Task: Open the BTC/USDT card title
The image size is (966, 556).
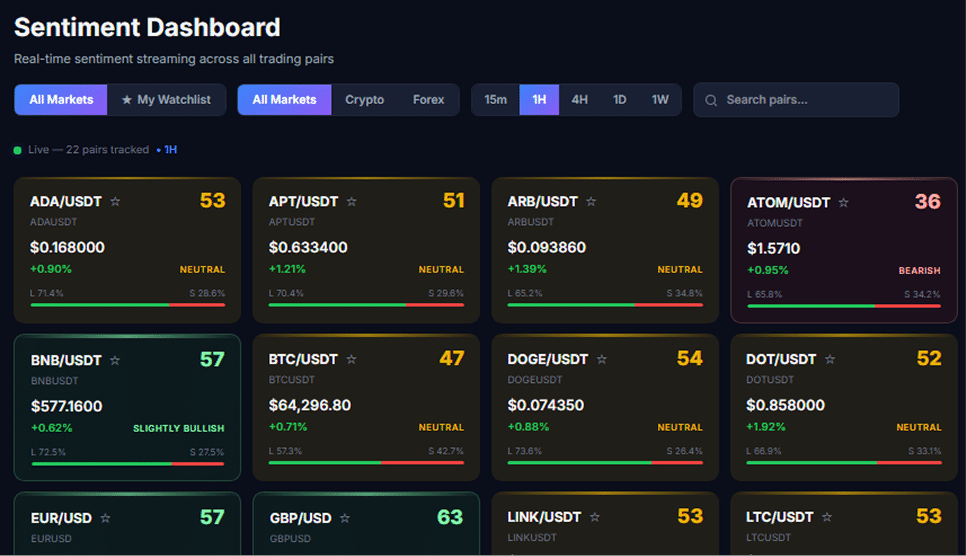Action: click(x=303, y=359)
